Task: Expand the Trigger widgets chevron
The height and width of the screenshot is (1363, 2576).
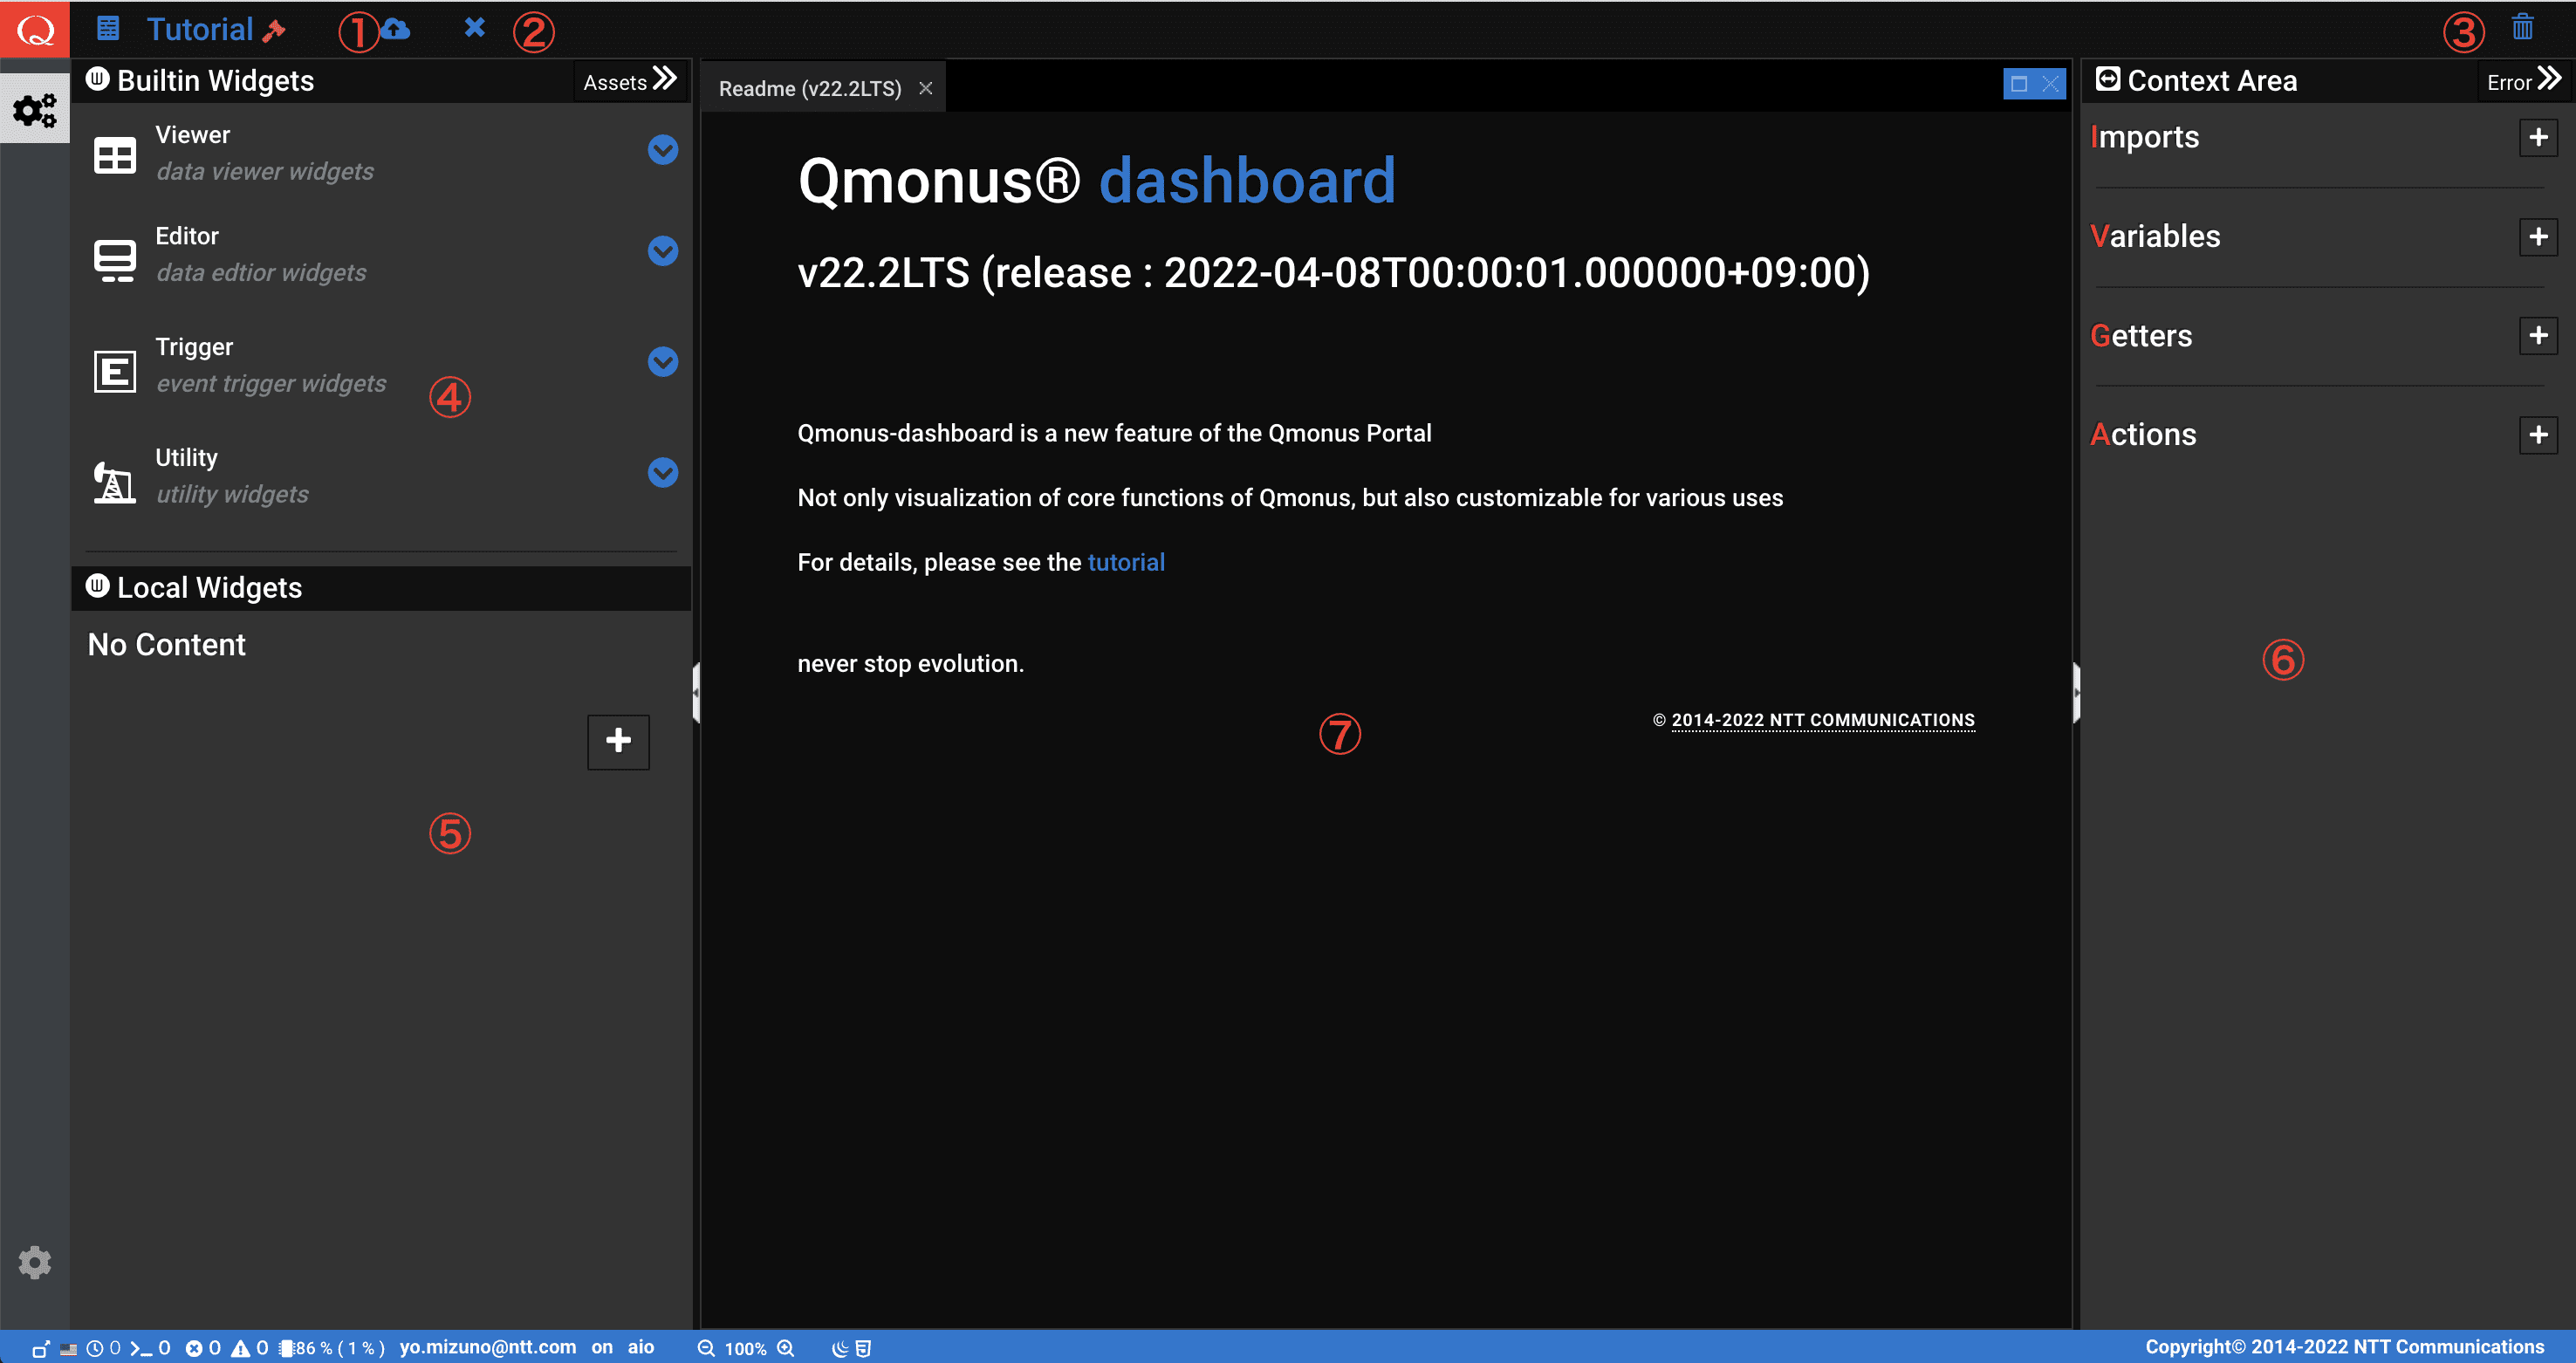Action: point(663,362)
